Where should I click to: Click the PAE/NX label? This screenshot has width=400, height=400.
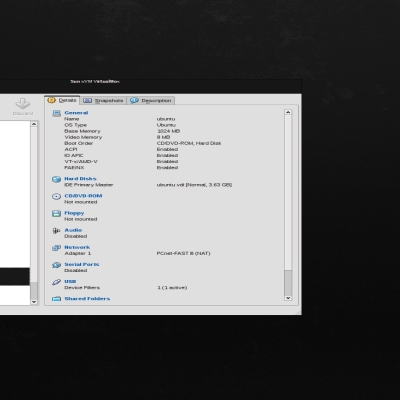(x=74, y=168)
